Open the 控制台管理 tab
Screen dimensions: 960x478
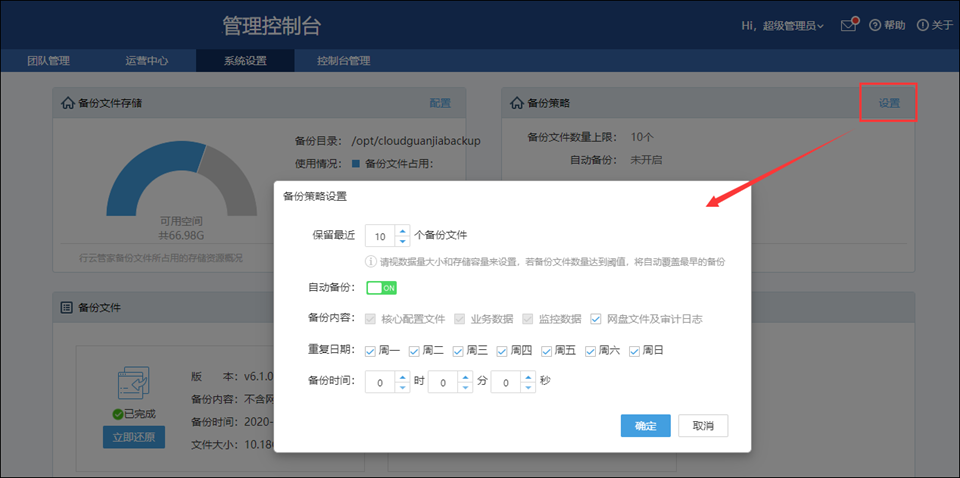(343, 61)
